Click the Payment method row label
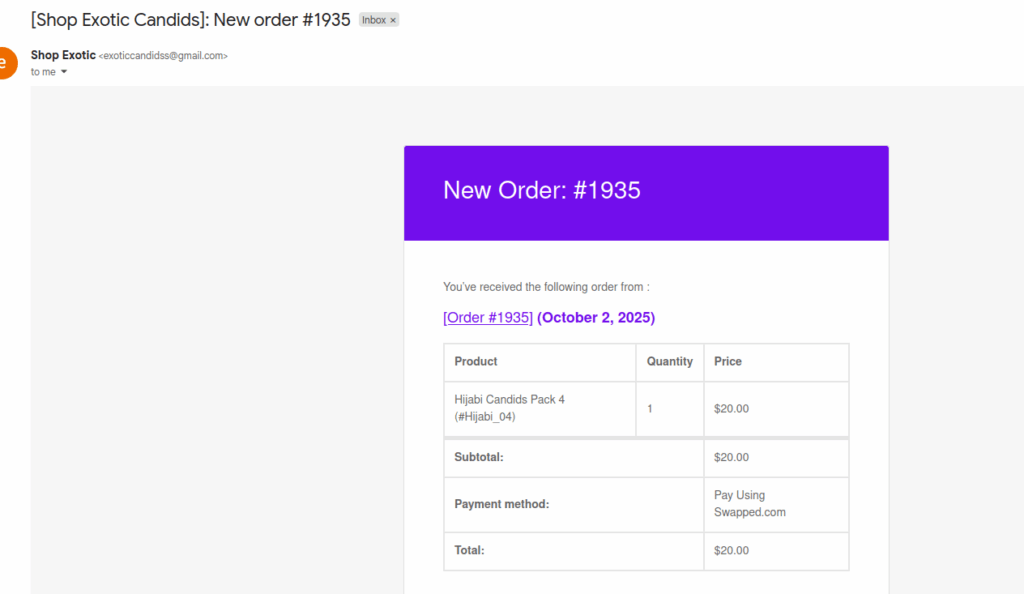This screenshot has width=1024, height=594. tap(501, 504)
